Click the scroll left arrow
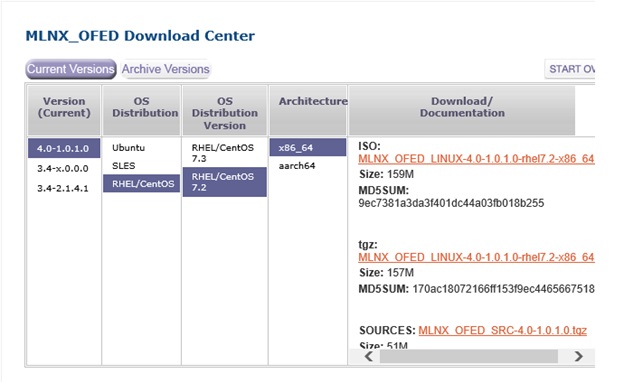The image size is (624, 383). click(x=369, y=356)
